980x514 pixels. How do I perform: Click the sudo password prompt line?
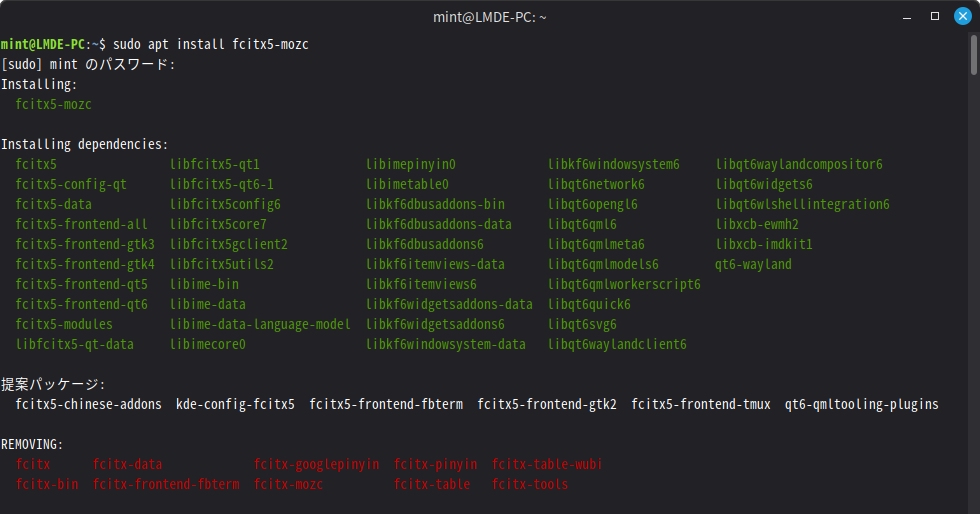pos(88,64)
